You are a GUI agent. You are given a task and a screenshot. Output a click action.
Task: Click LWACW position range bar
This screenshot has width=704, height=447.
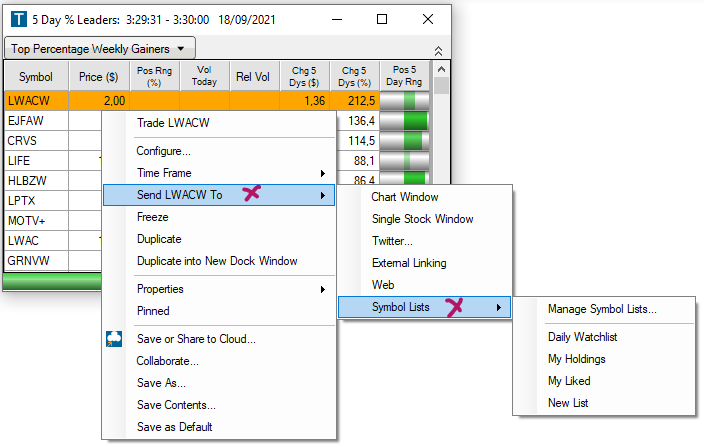(x=405, y=101)
